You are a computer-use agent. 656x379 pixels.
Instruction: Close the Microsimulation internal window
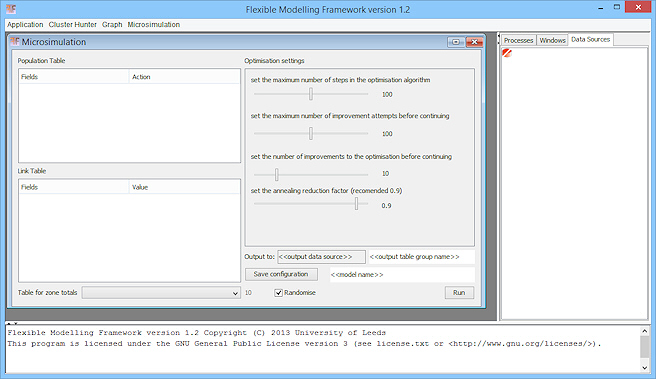[x=474, y=42]
